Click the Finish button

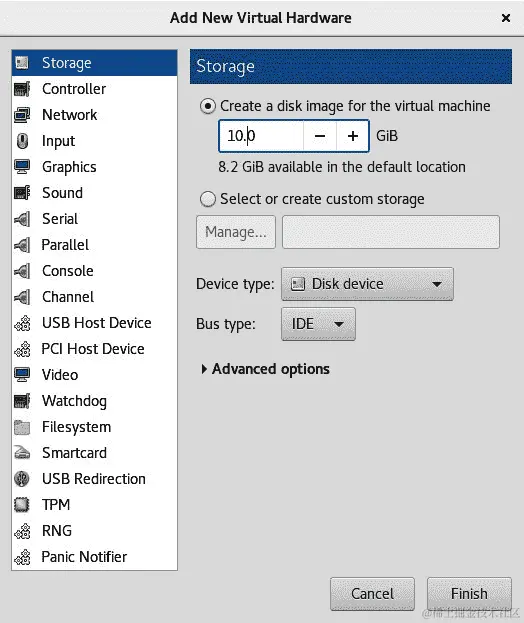(x=469, y=594)
